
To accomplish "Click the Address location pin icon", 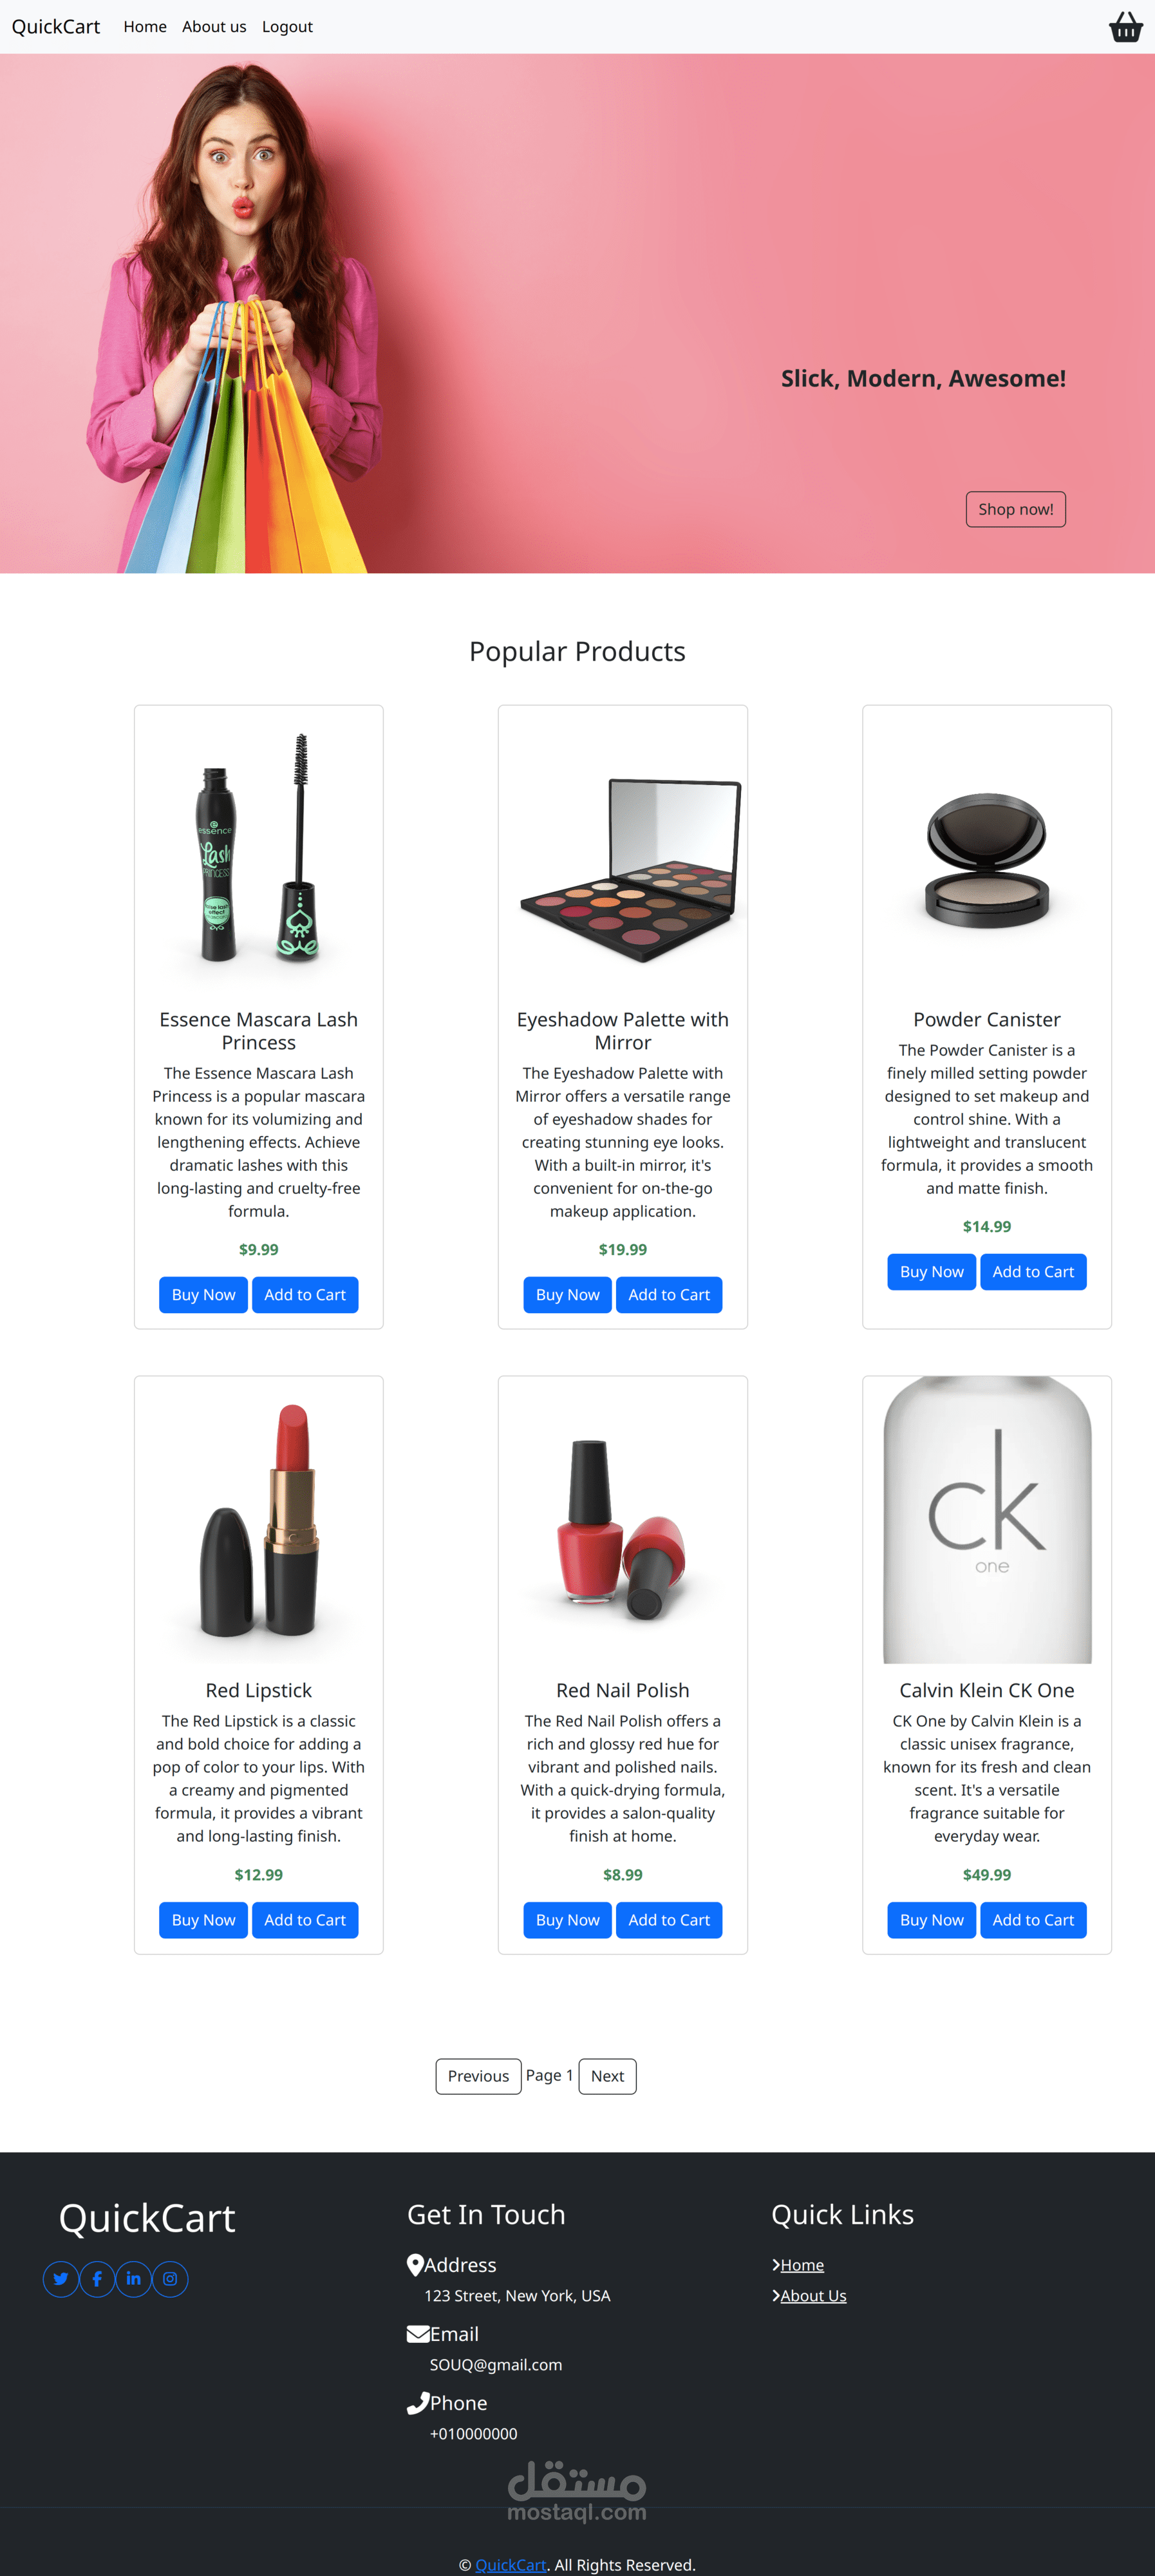I will (415, 2265).
